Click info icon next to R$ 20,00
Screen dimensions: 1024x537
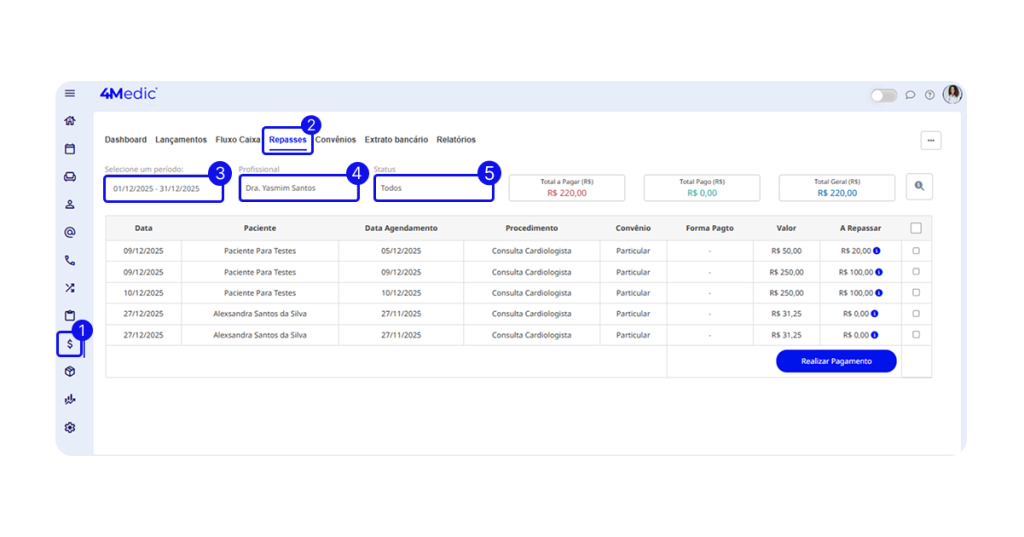click(x=878, y=251)
